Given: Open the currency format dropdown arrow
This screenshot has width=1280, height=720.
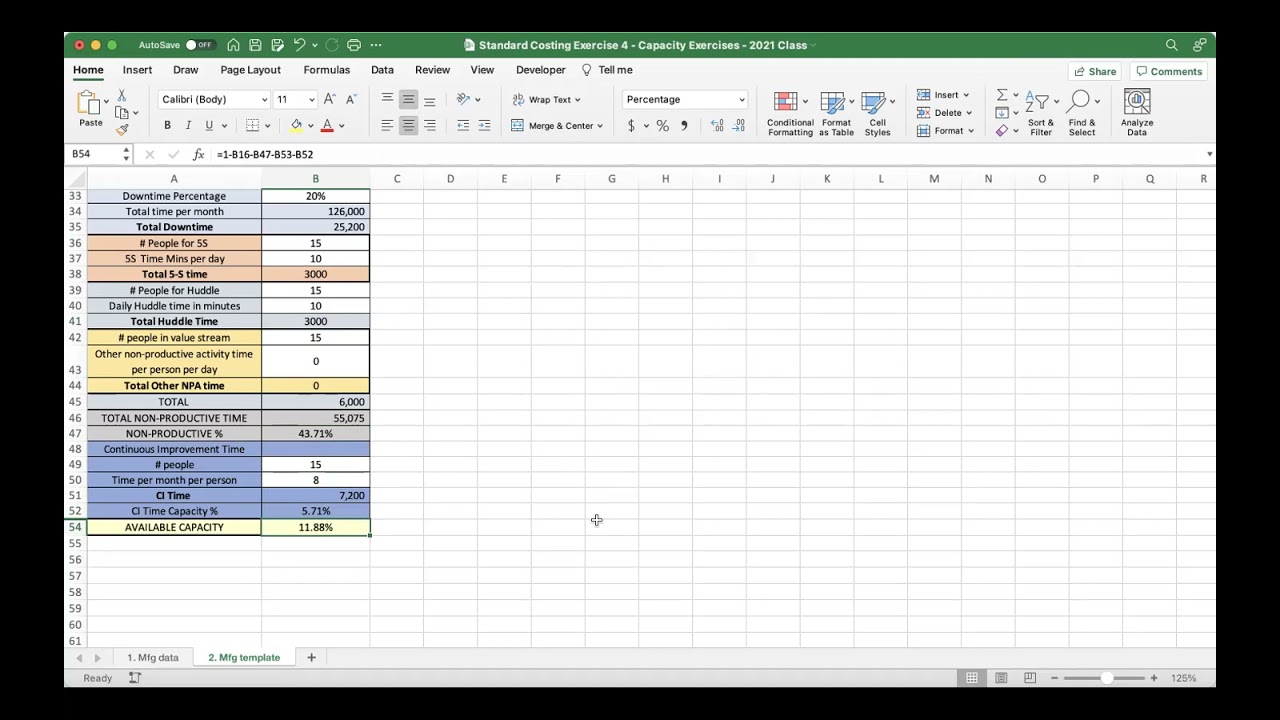Looking at the screenshot, I should (646, 126).
